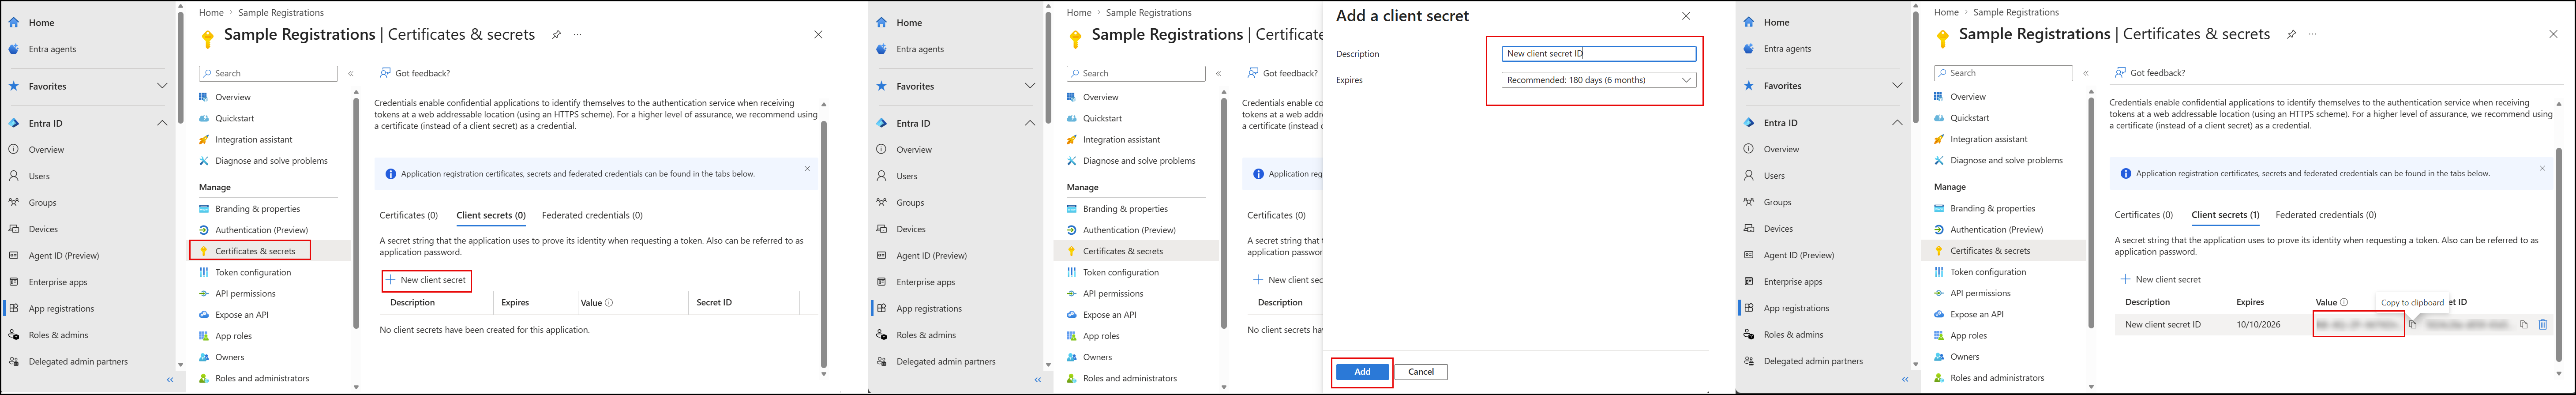Open Got feedback? in the right screenshot
The height and width of the screenshot is (395, 2576).
click(x=2149, y=73)
